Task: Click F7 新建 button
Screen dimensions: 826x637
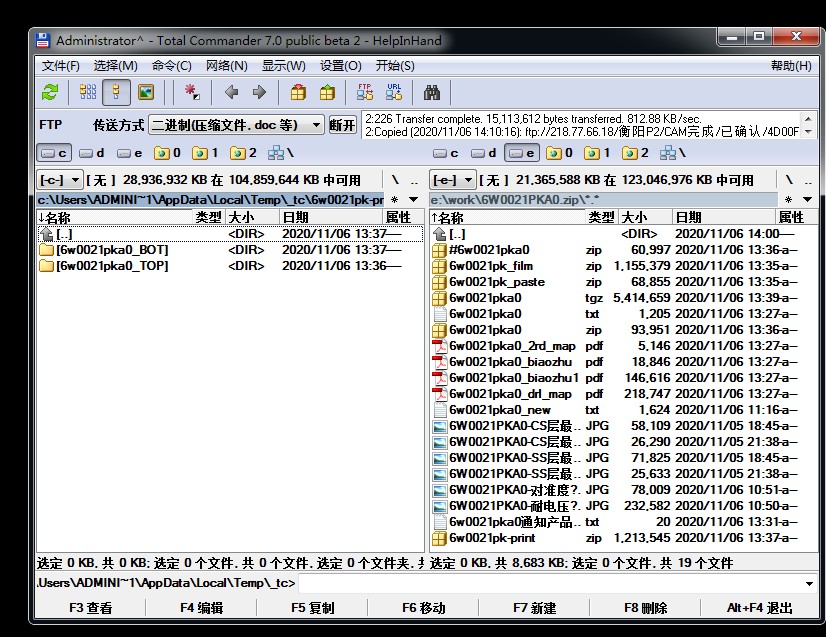Action: click(x=535, y=608)
